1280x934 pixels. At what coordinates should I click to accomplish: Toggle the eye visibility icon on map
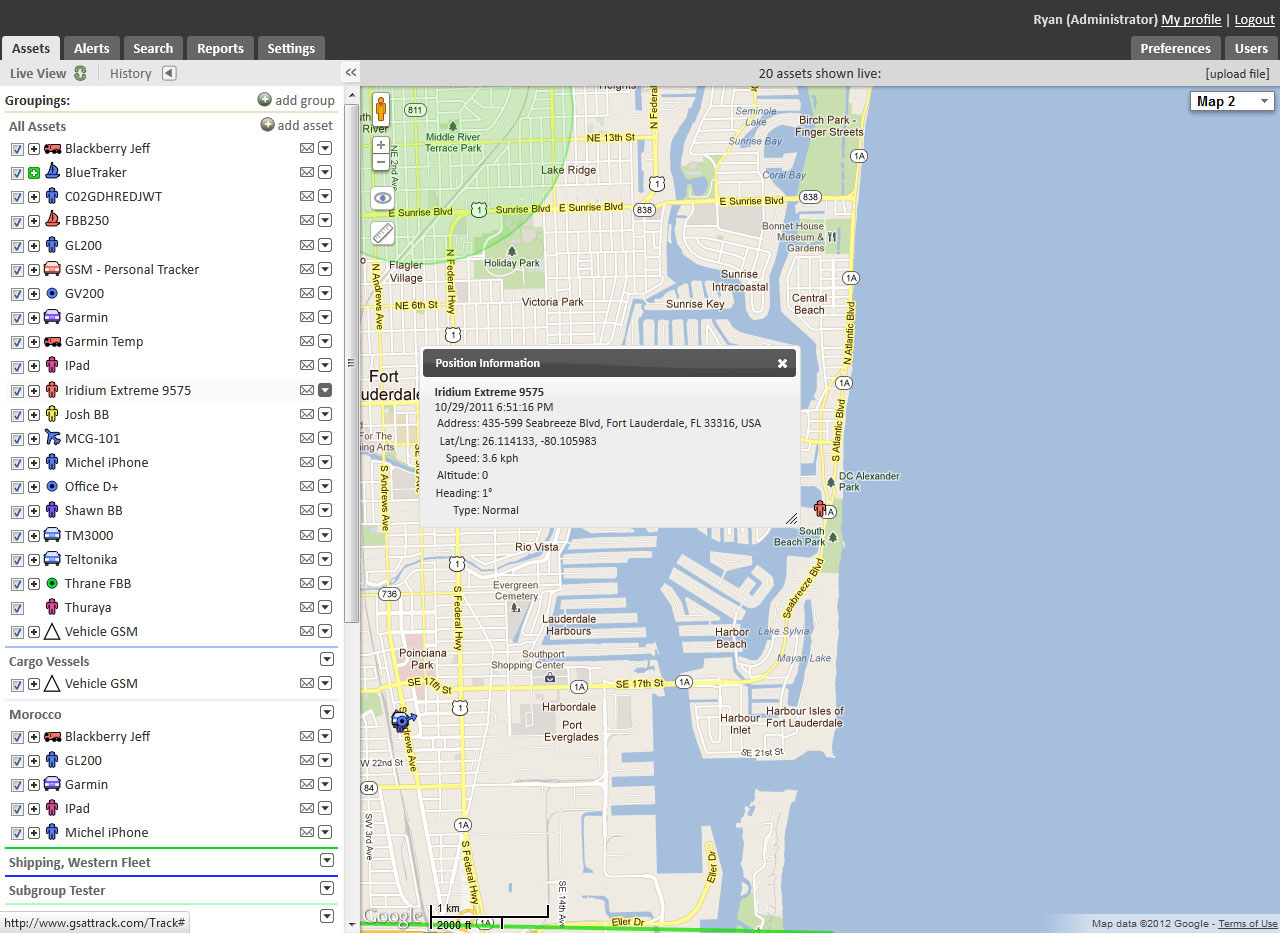coord(382,198)
